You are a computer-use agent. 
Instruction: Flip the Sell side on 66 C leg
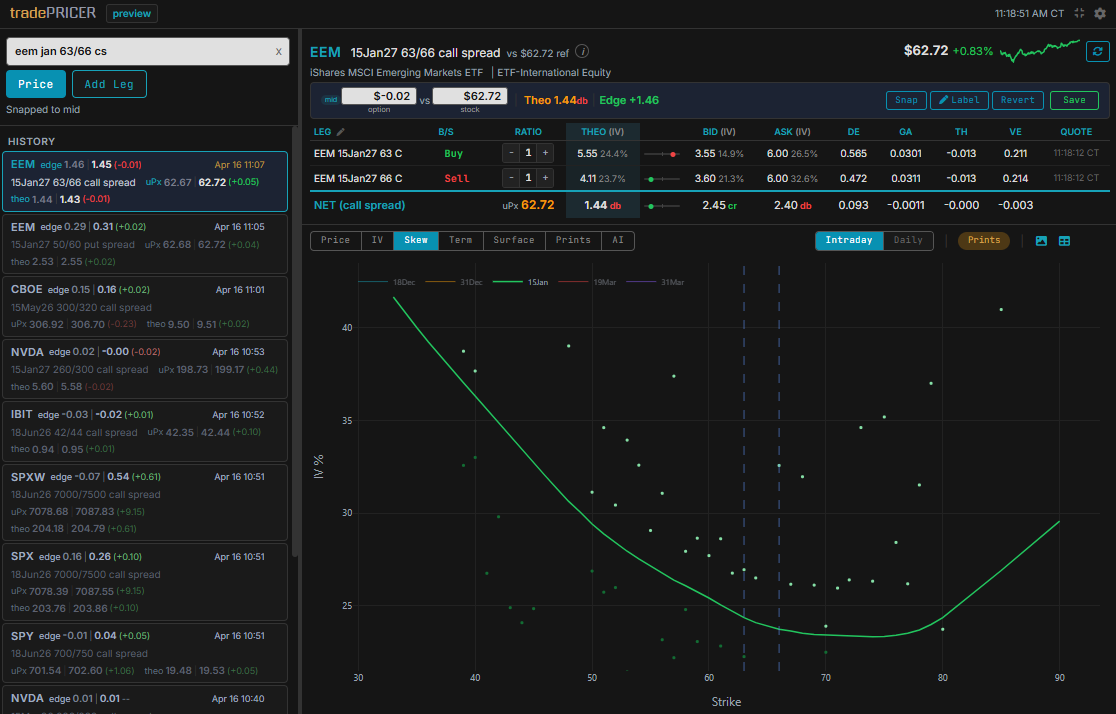[456, 179]
